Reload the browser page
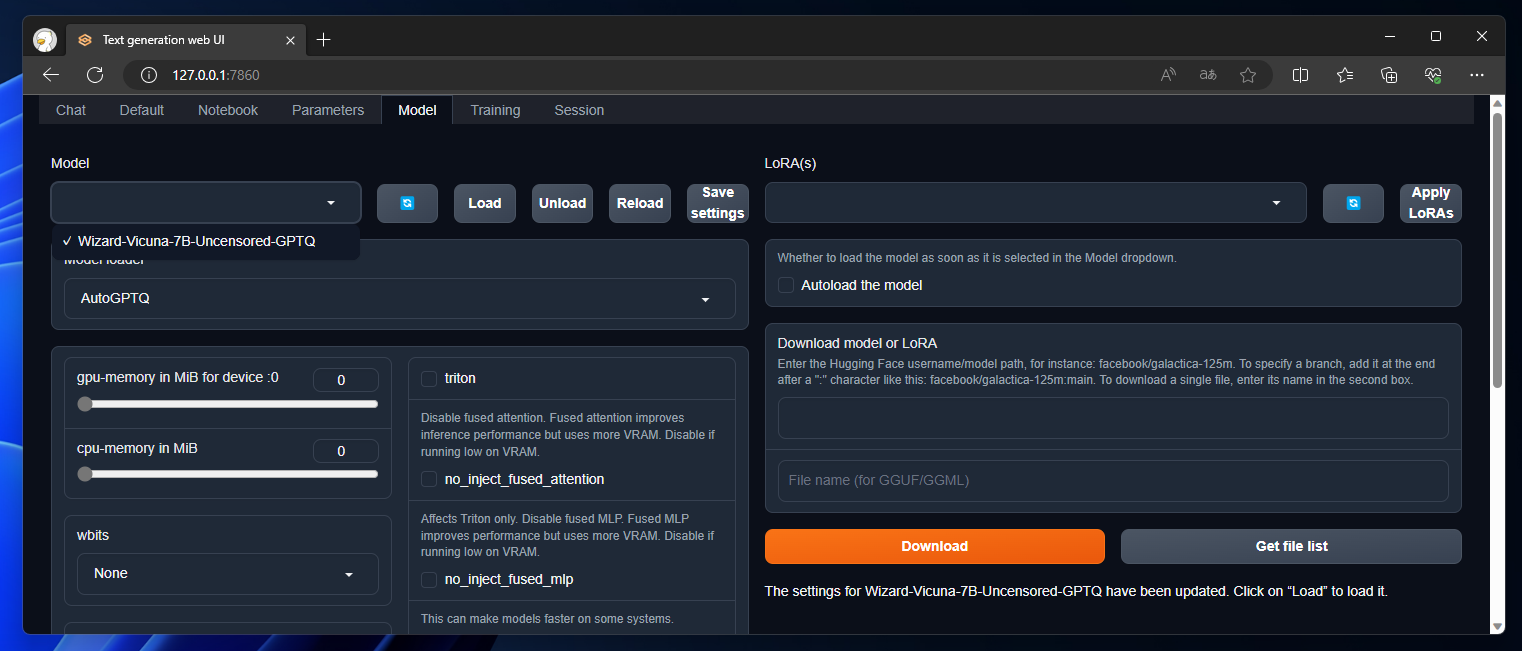Viewport: 1522px width, 651px height. [95, 75]
